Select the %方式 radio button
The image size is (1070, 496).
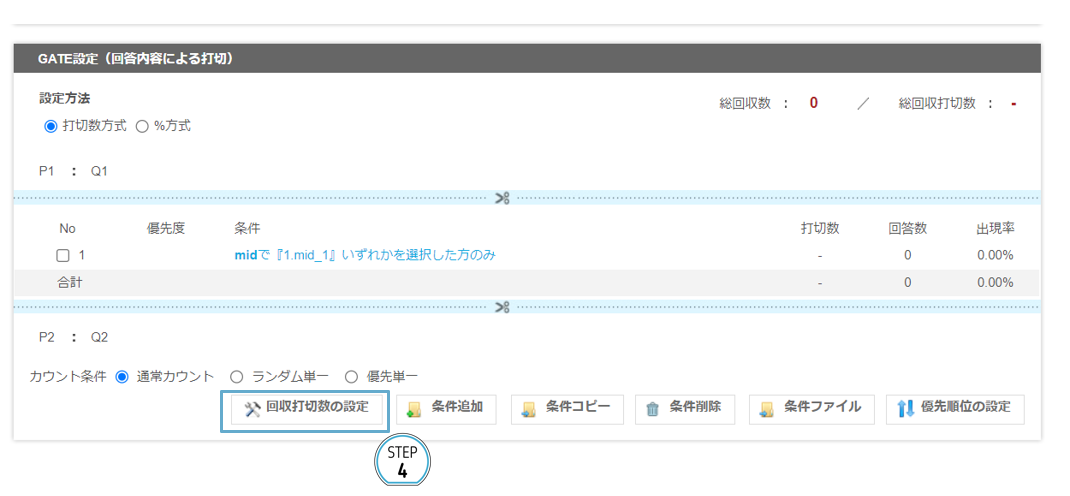tap(142, 127)
